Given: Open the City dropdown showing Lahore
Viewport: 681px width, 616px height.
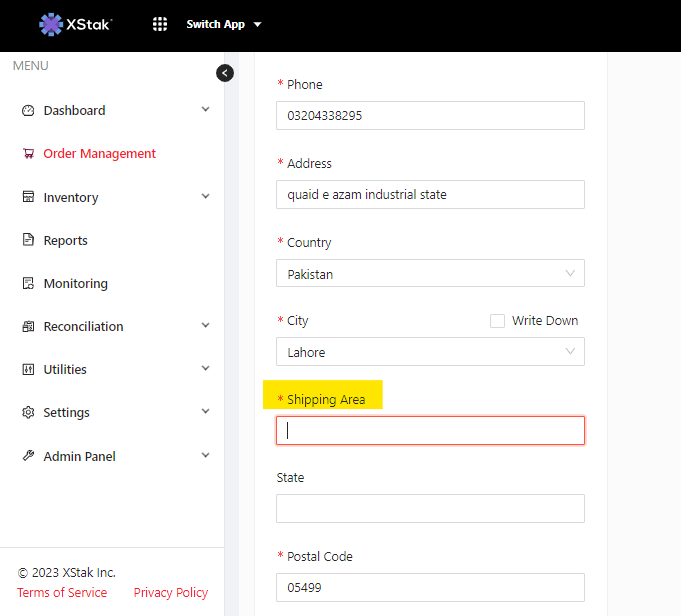Looking at the screenshot, I should pyautogui.click(x=430, y=352).
